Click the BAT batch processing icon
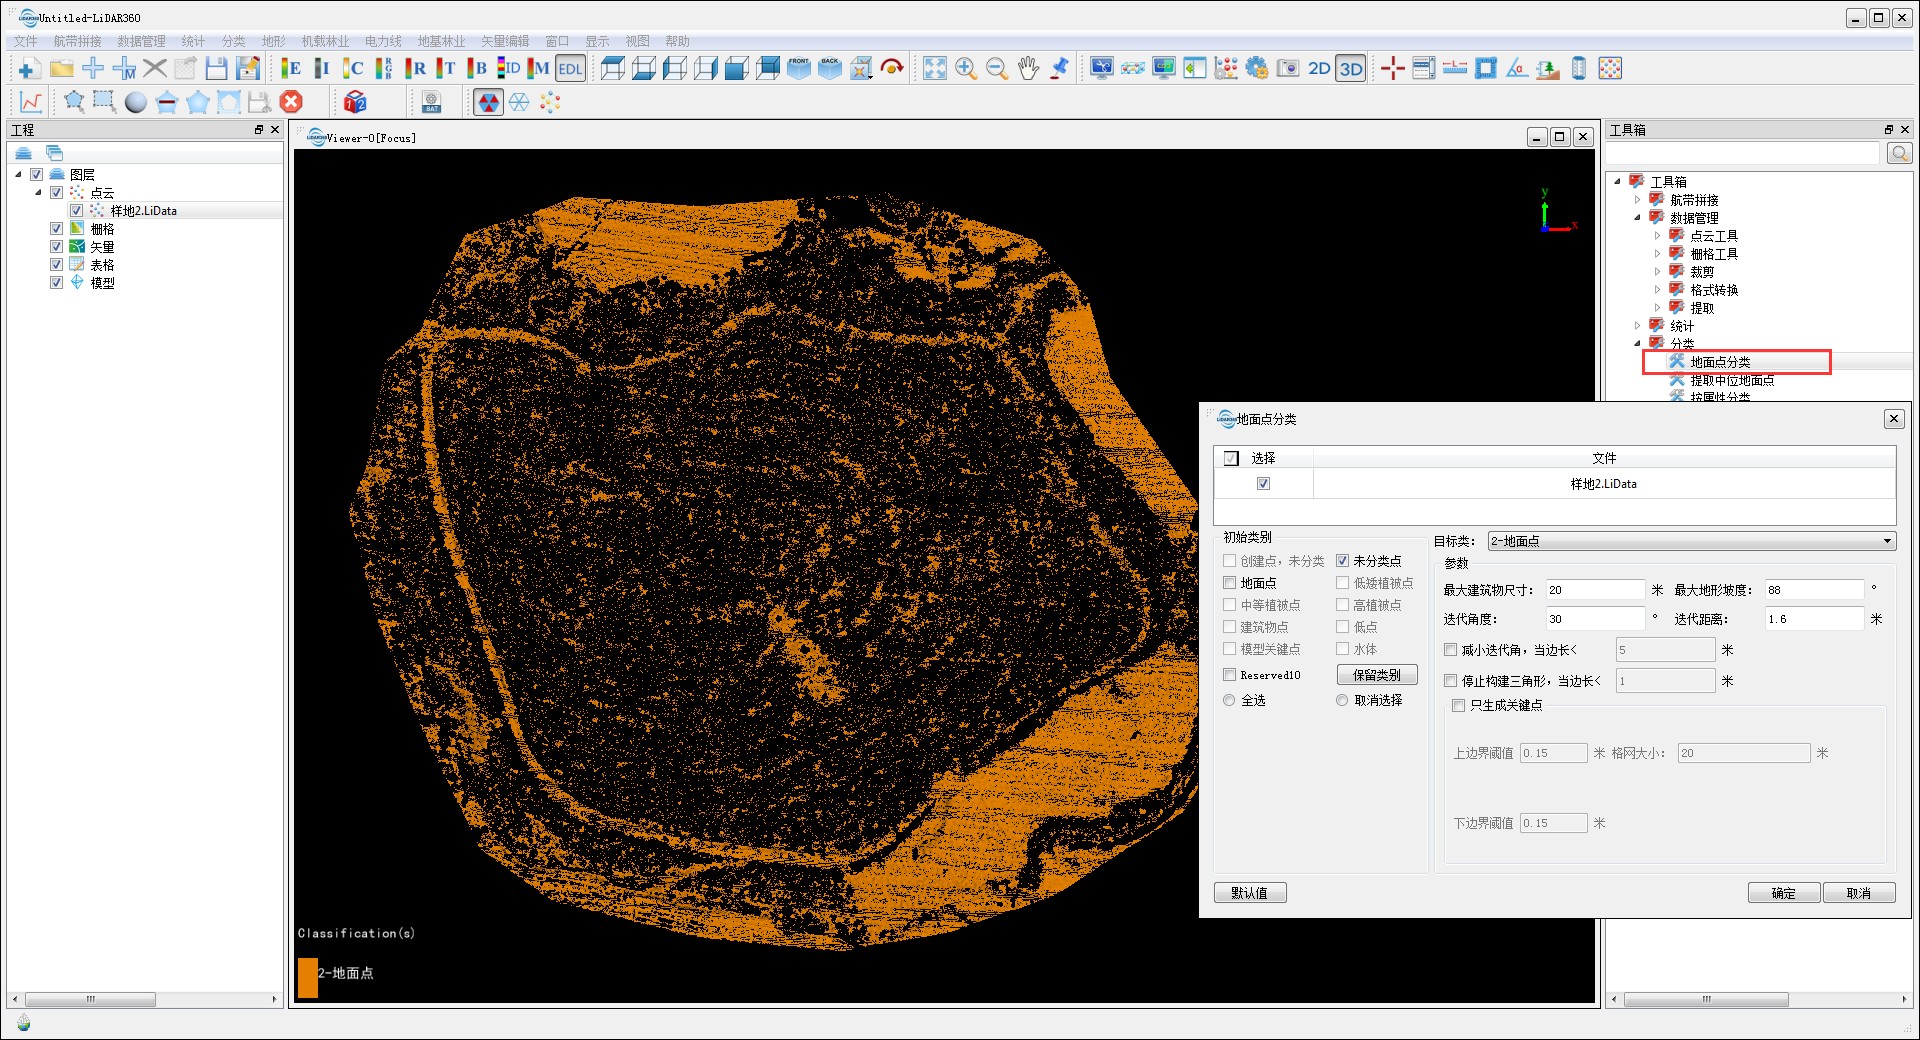Screen dimensions: 1920x1040 (432, 102)
